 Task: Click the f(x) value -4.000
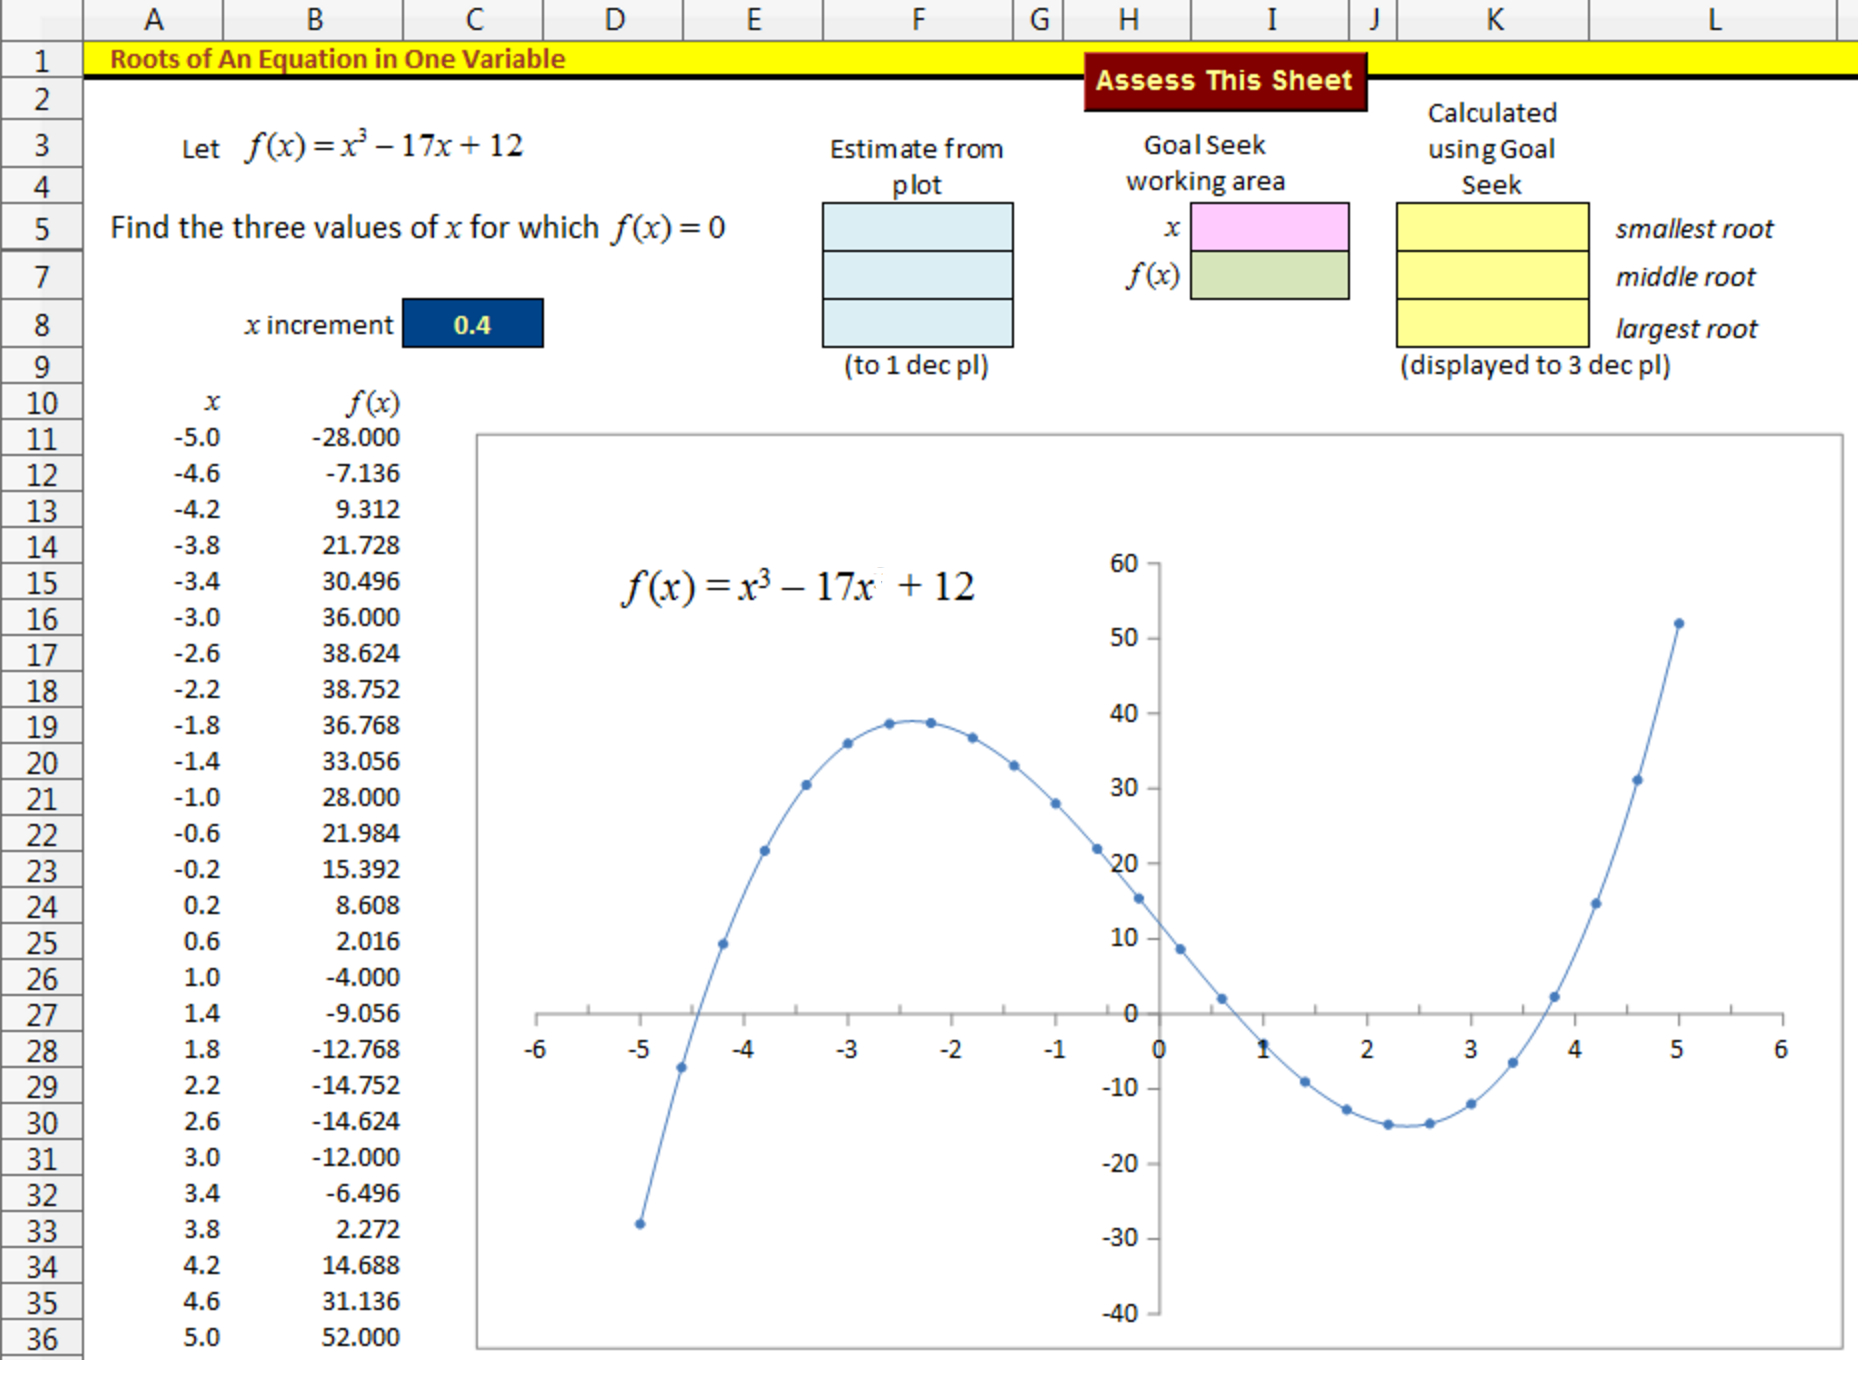click(x=362, y=978)
